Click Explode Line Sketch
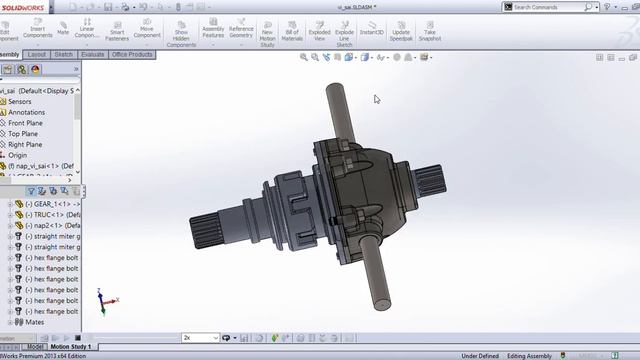 pos(344,34)
